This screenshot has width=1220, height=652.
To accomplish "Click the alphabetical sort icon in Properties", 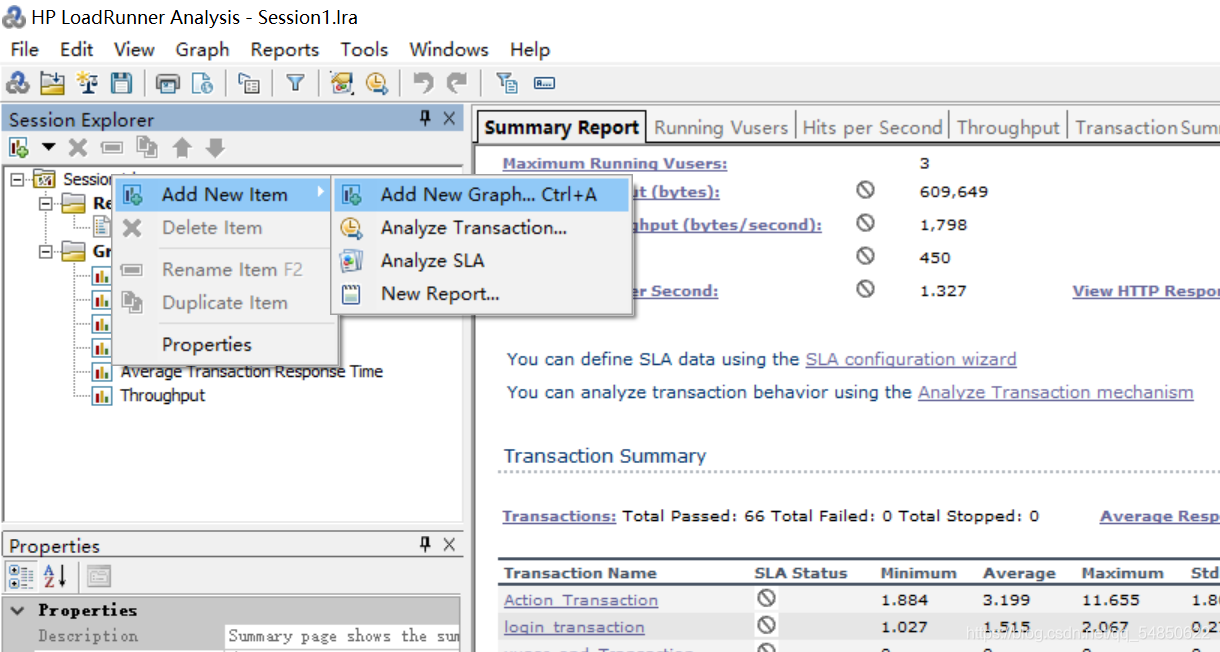I will 54,575.
